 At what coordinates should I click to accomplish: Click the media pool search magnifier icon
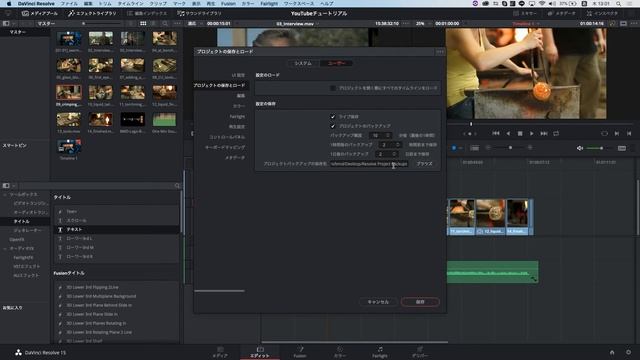point(165,24)
